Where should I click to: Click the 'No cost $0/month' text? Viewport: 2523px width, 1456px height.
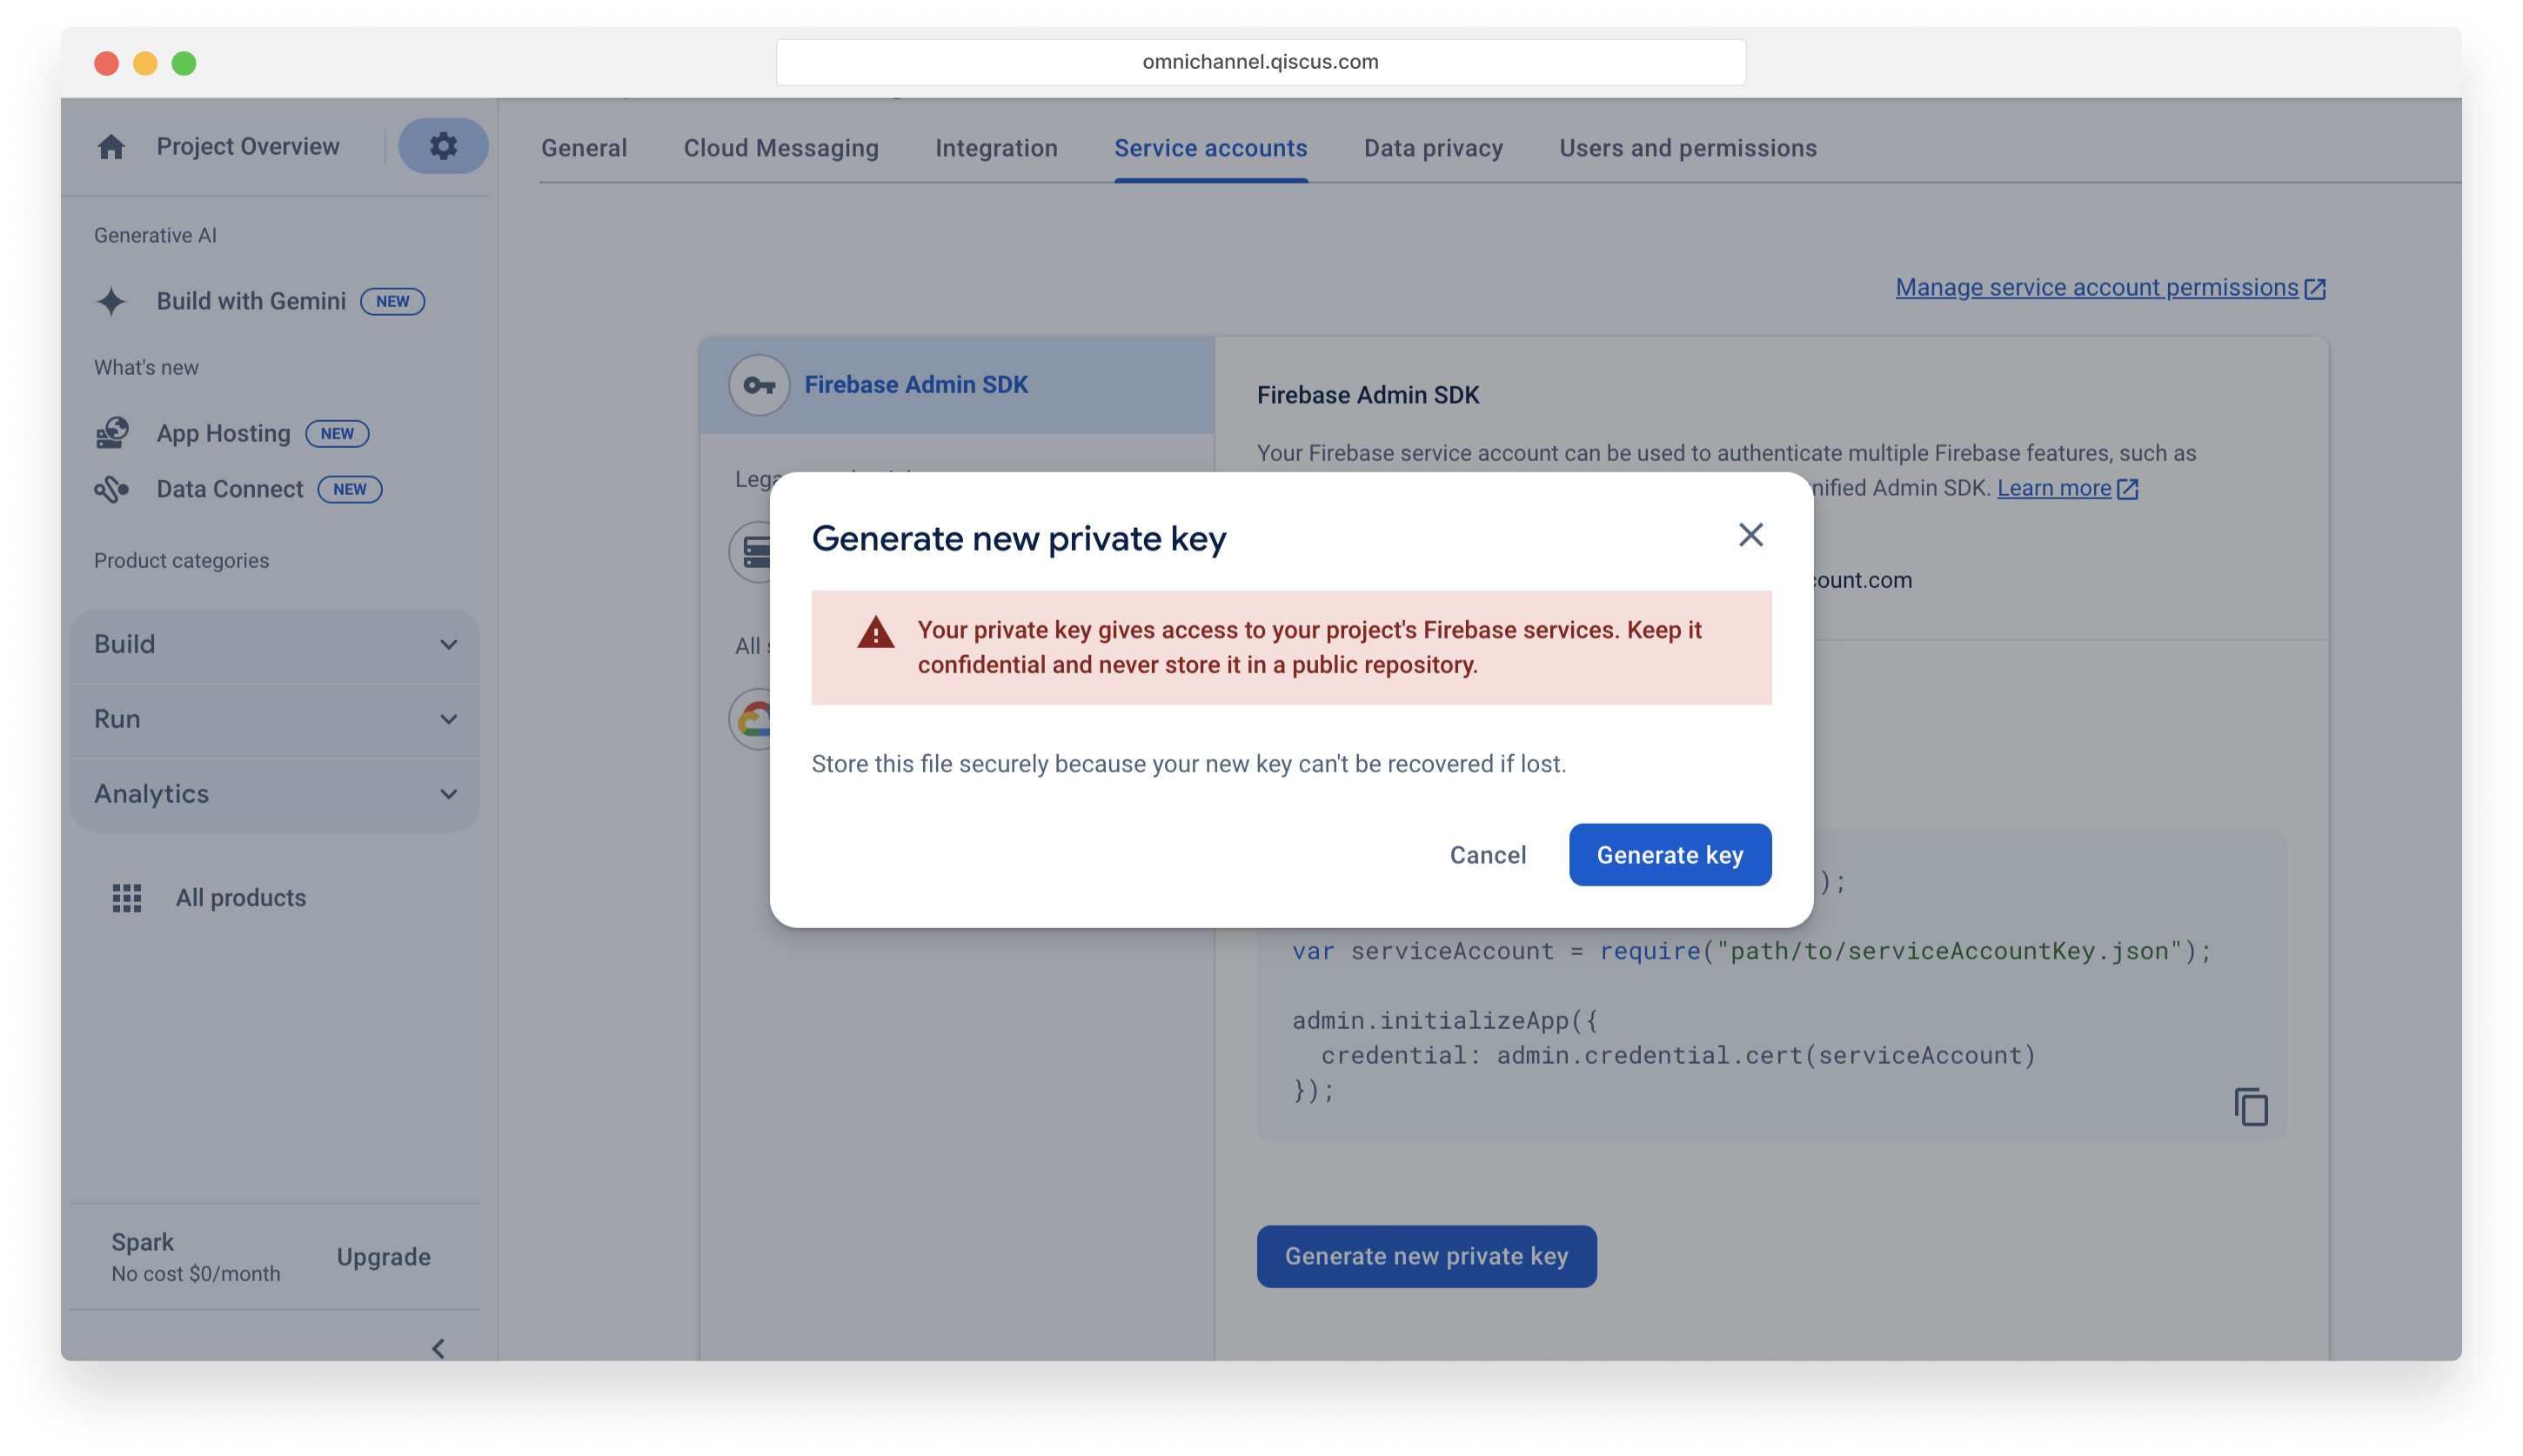click(196, 1274)
